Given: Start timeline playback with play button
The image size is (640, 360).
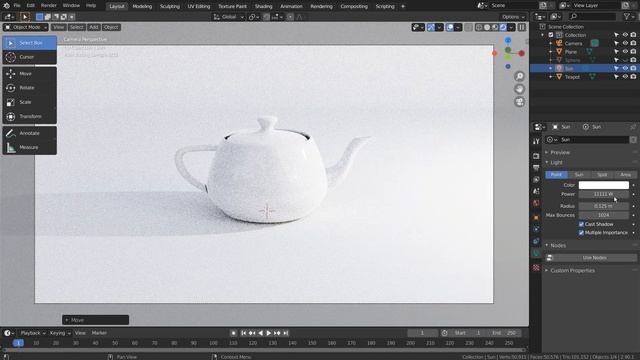Looking at the screenshot, I should (x=269, y=333).
